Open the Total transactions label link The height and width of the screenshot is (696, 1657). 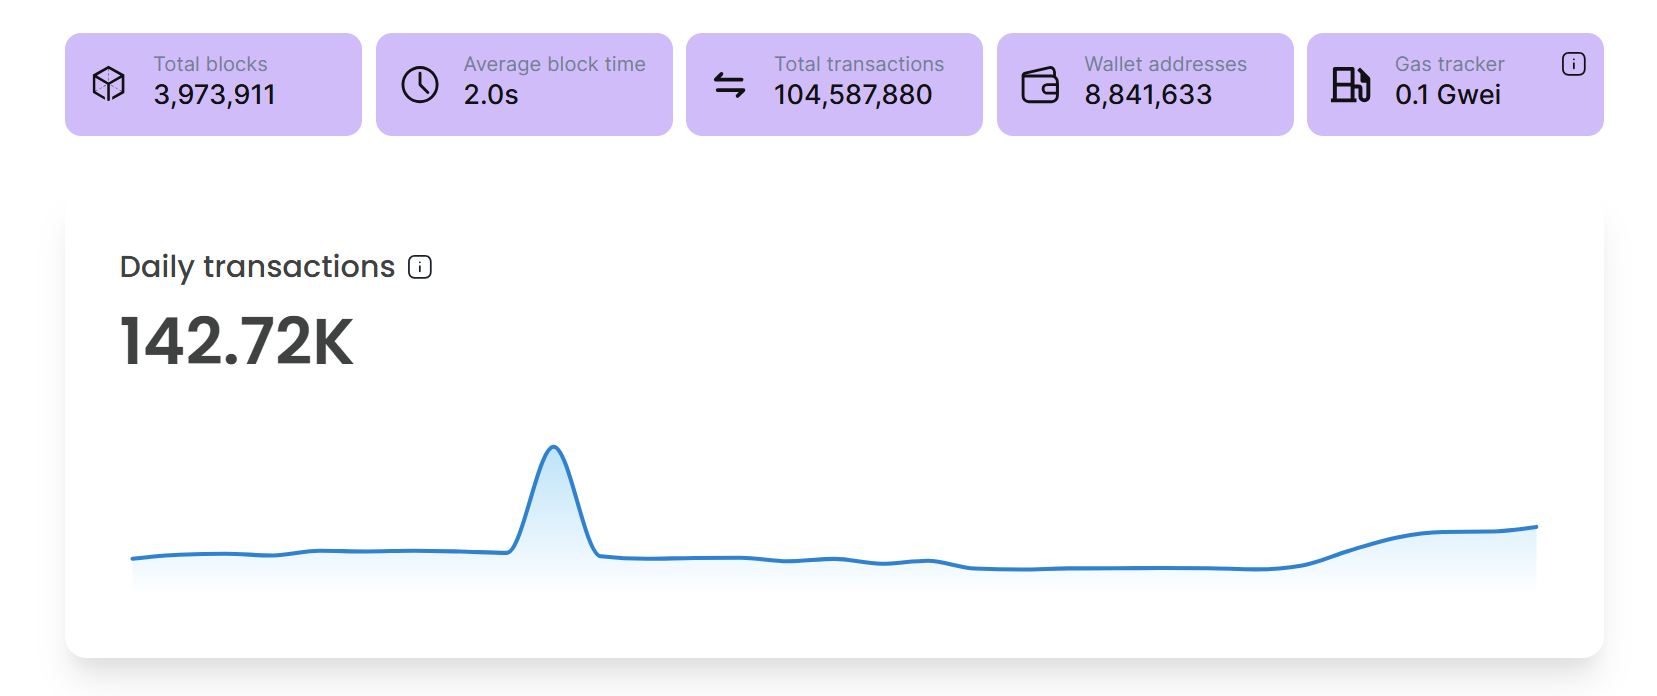coord(858,64)
